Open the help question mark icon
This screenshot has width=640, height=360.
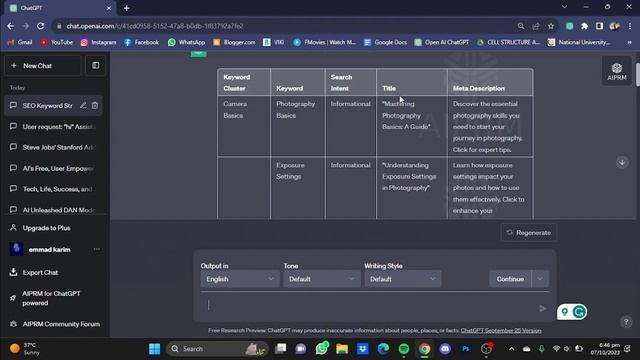pos(626,322)
